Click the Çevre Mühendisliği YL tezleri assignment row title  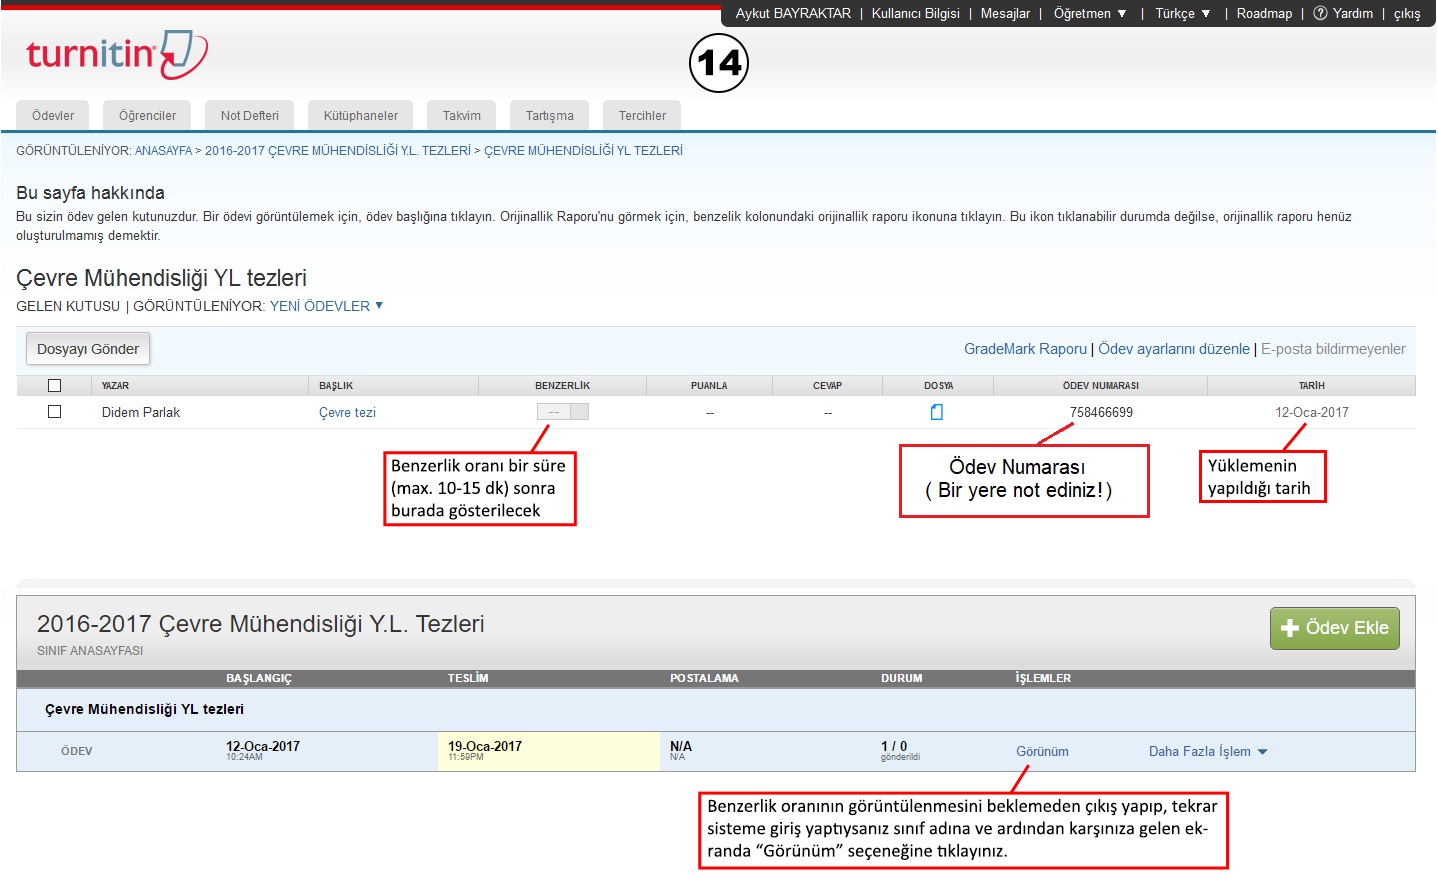coord(144,709)
